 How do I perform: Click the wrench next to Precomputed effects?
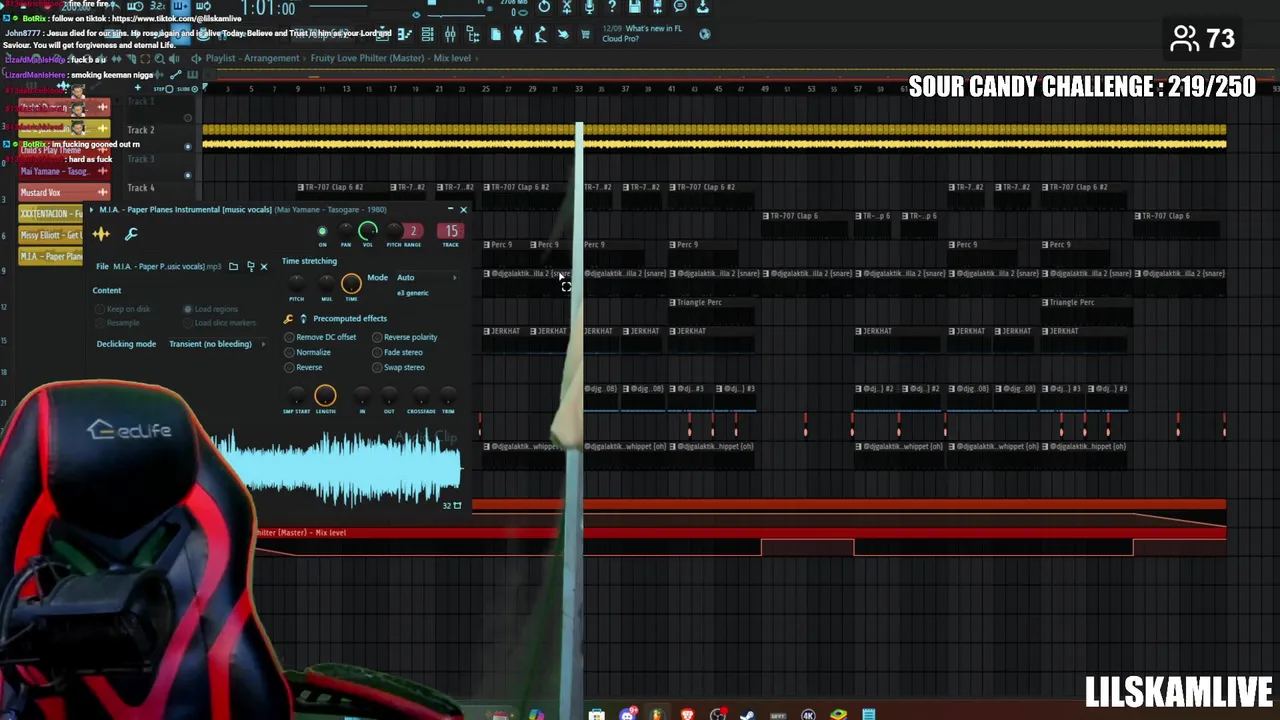pos(288,319)
